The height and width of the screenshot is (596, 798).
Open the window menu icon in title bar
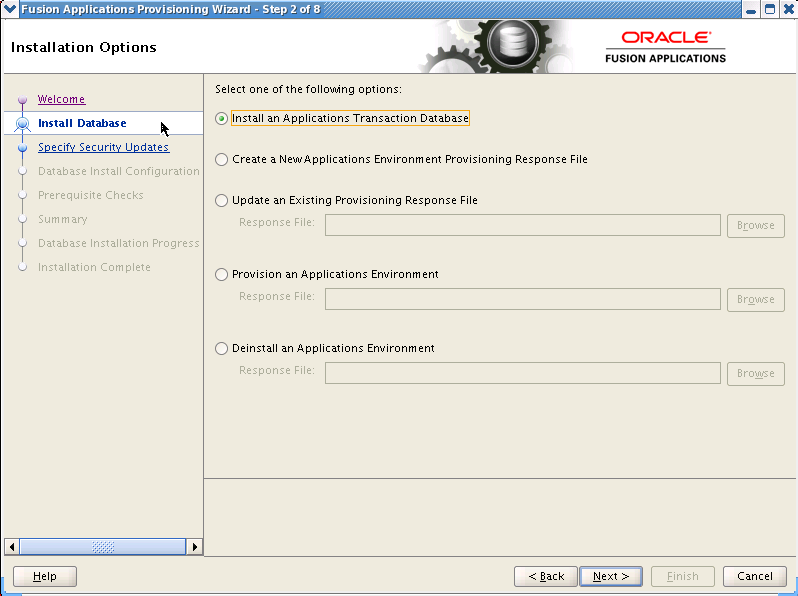pyautogui.click(x=10, y=9)
